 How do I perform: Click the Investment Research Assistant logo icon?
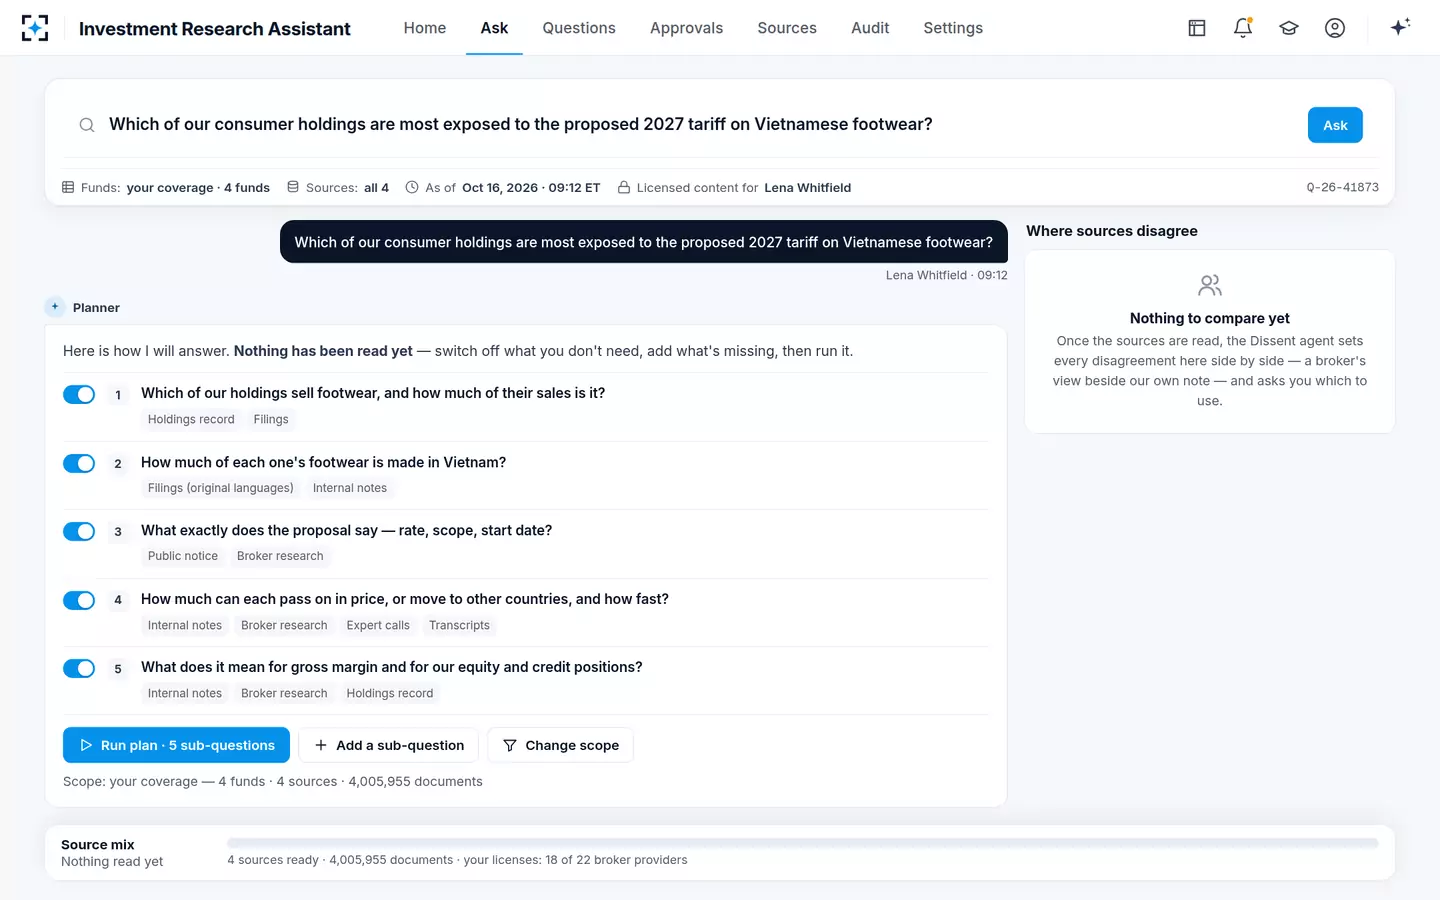pyautogui.click(x=35, y=28)
